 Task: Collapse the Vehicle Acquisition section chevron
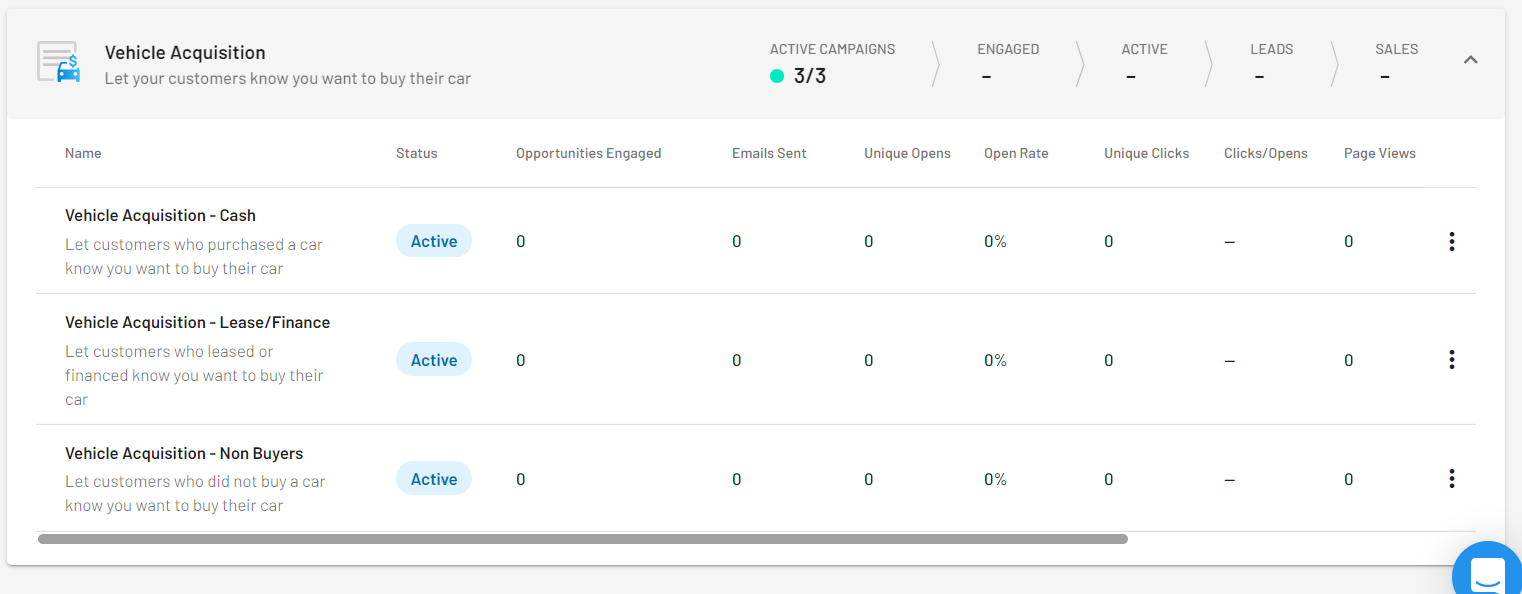pyautogui.click(x=1470, y=60)
